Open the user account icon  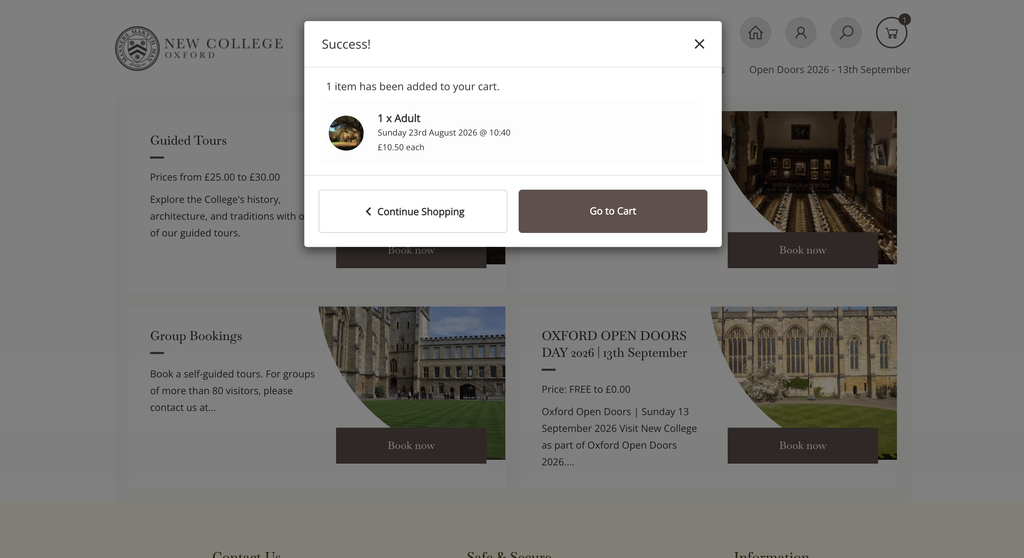pos(801,33)
